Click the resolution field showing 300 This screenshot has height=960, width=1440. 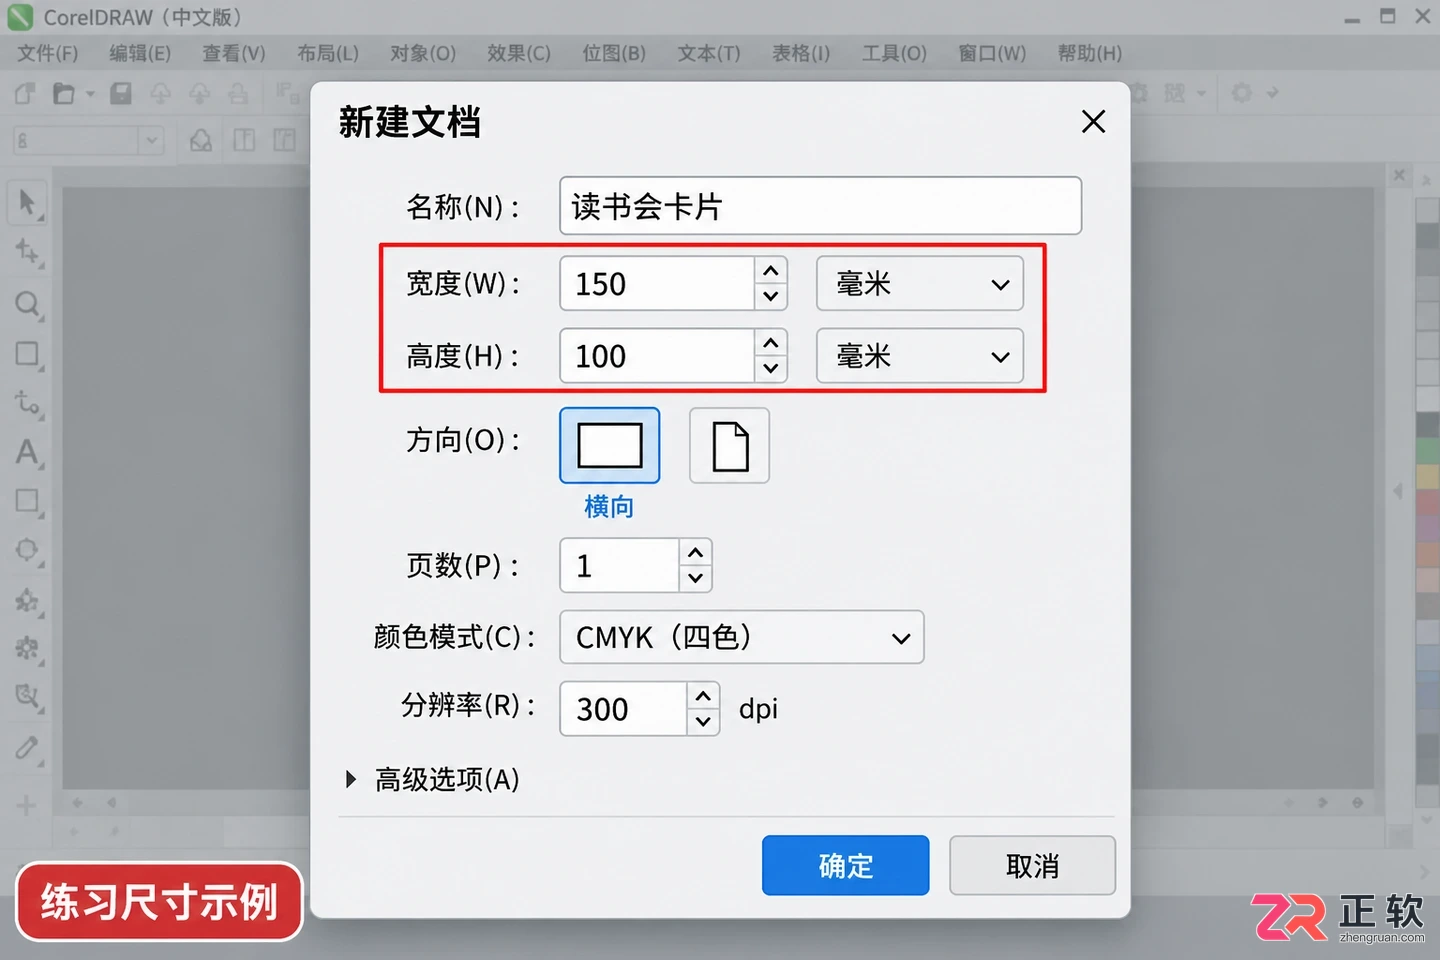click(624, 708)
